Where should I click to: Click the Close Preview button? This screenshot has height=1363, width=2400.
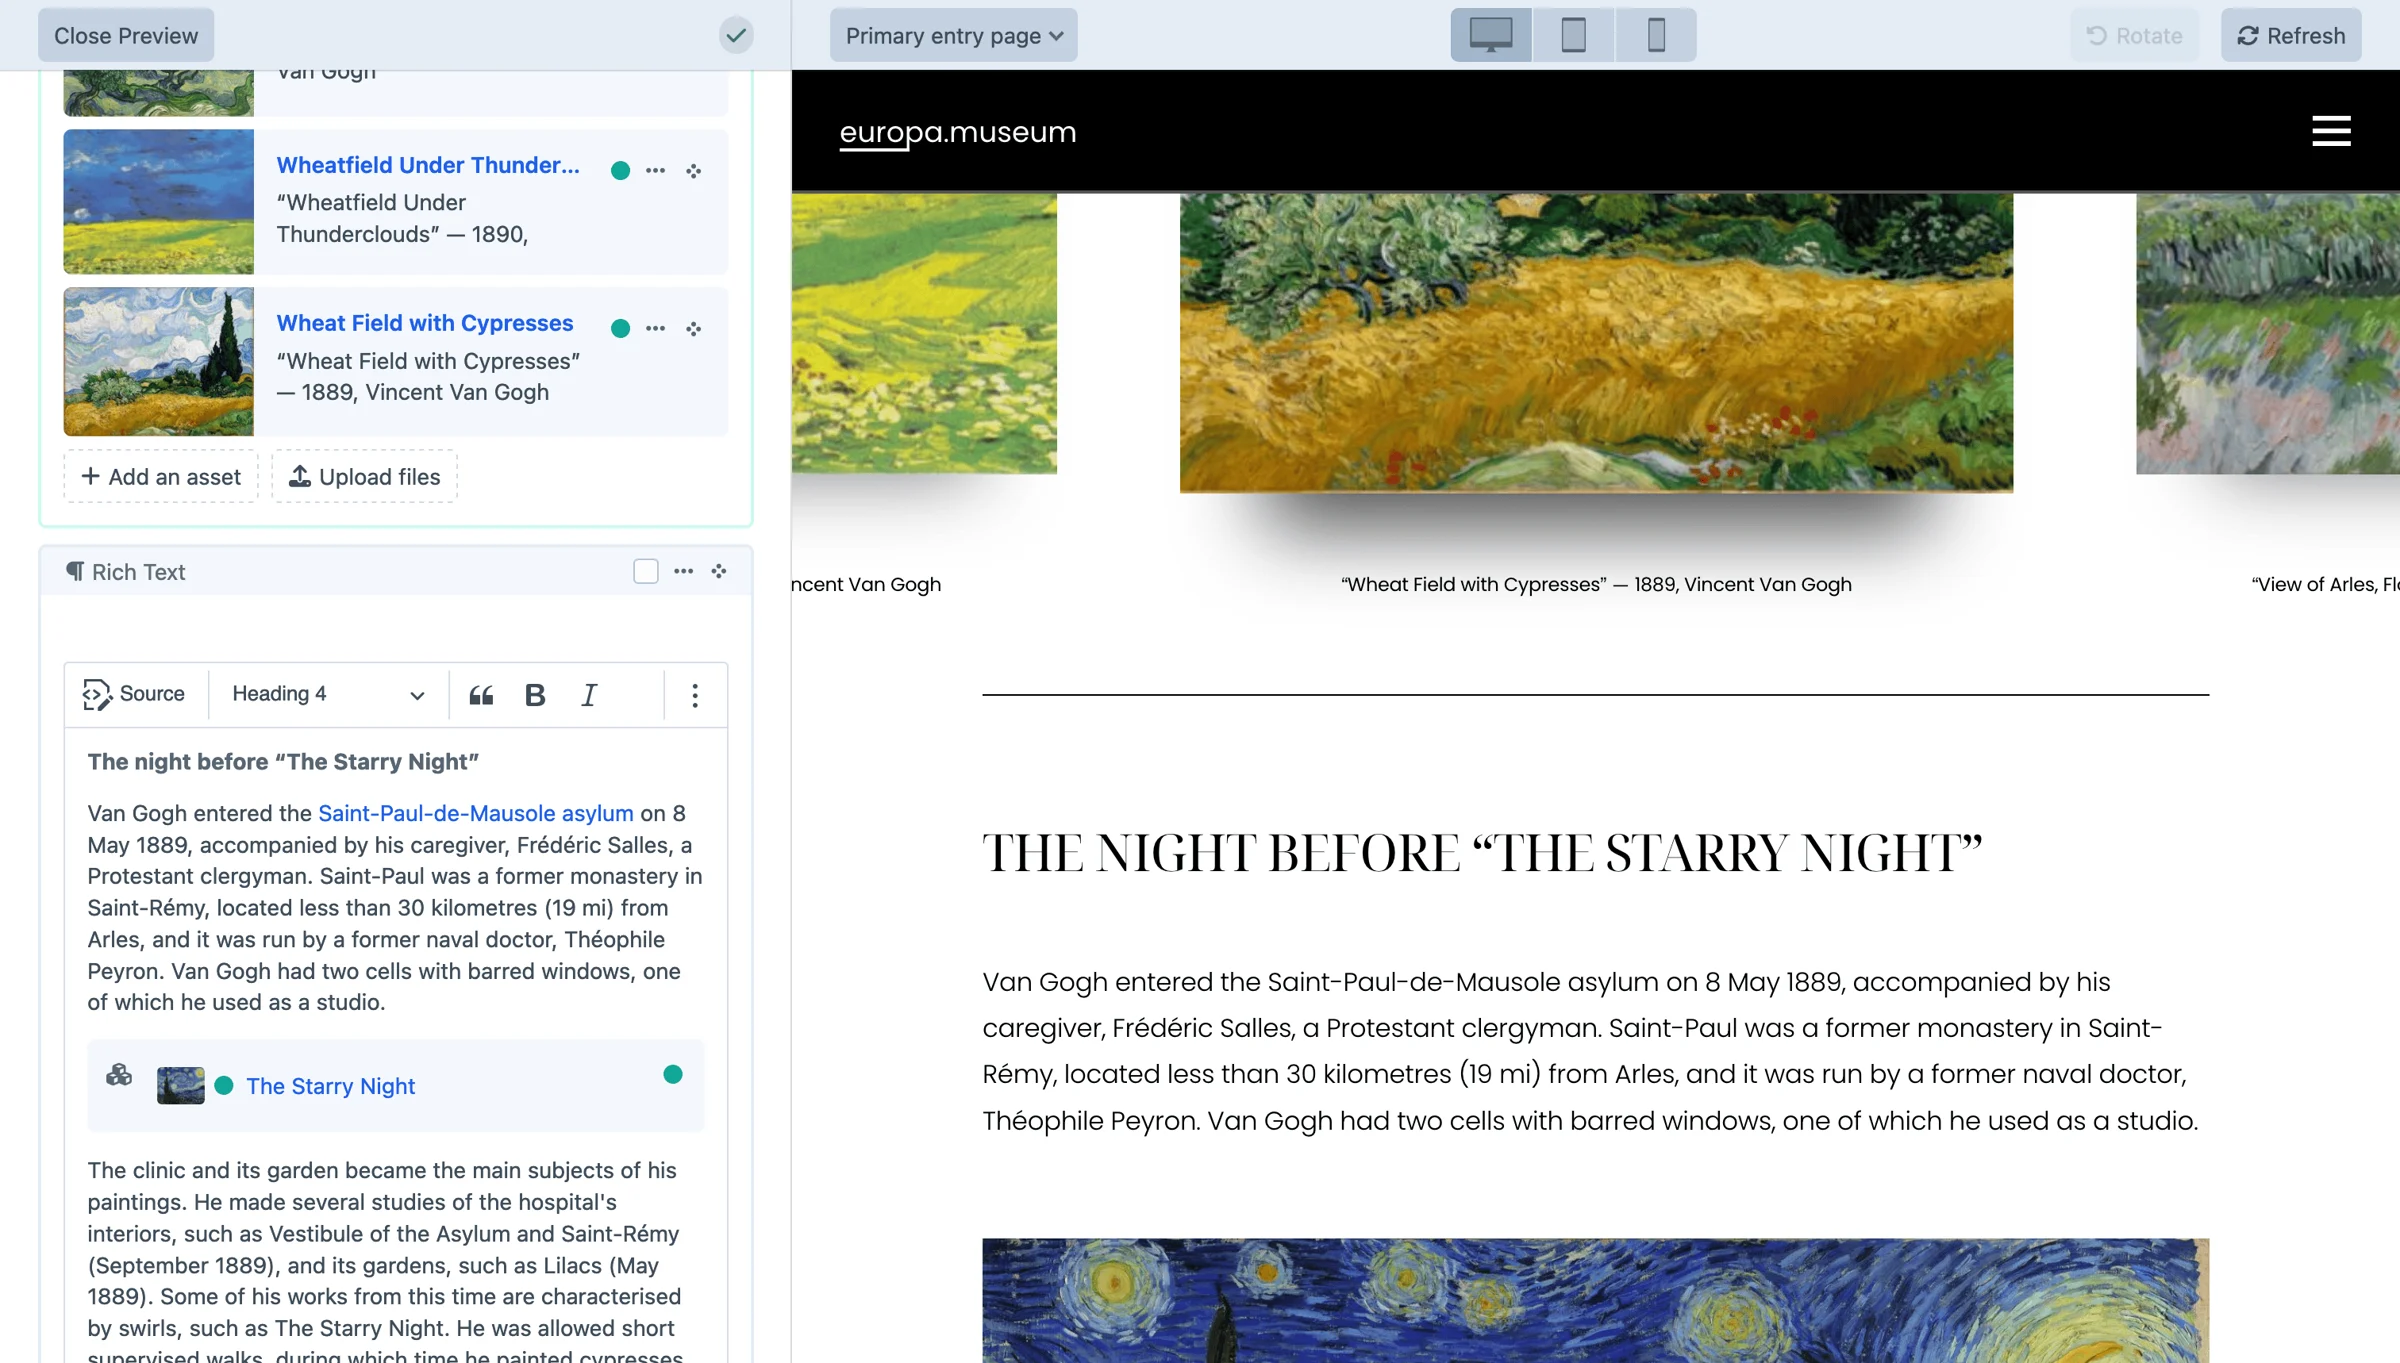point(126,35)
